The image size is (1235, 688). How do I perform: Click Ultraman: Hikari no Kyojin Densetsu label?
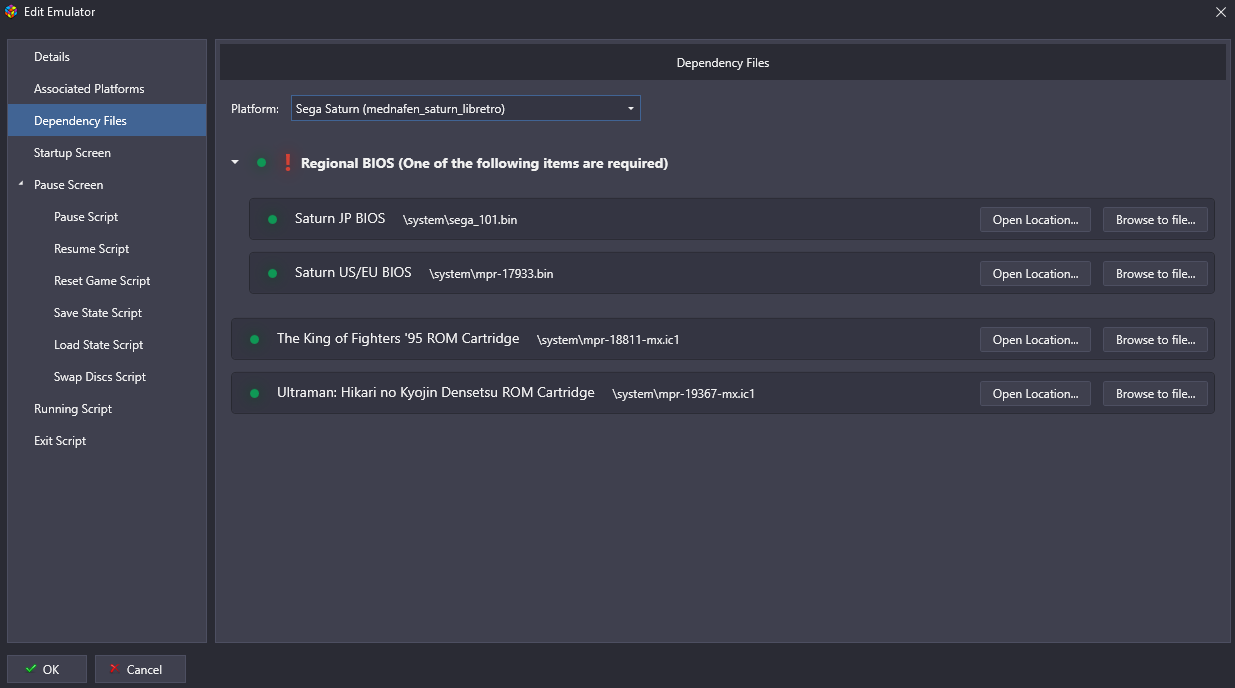(436, 393)
